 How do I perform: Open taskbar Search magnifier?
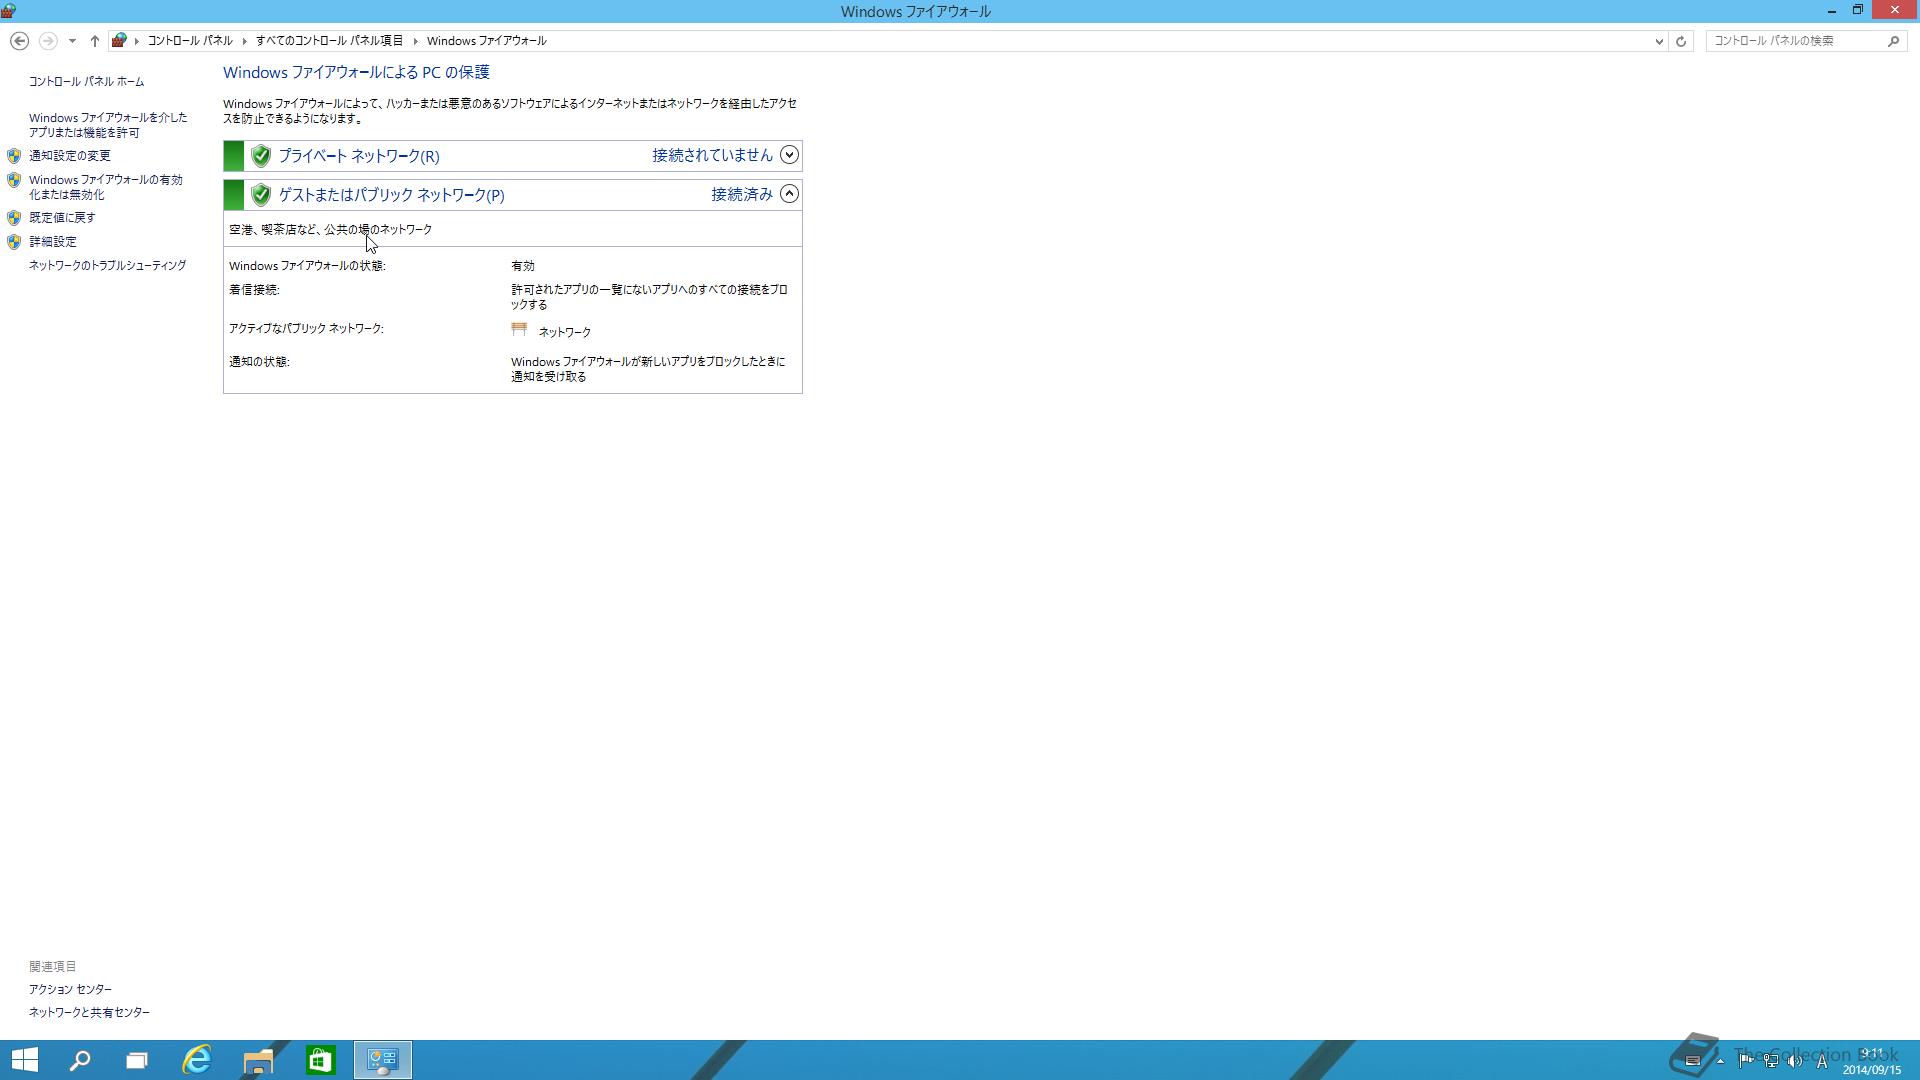click(80, 1060)
